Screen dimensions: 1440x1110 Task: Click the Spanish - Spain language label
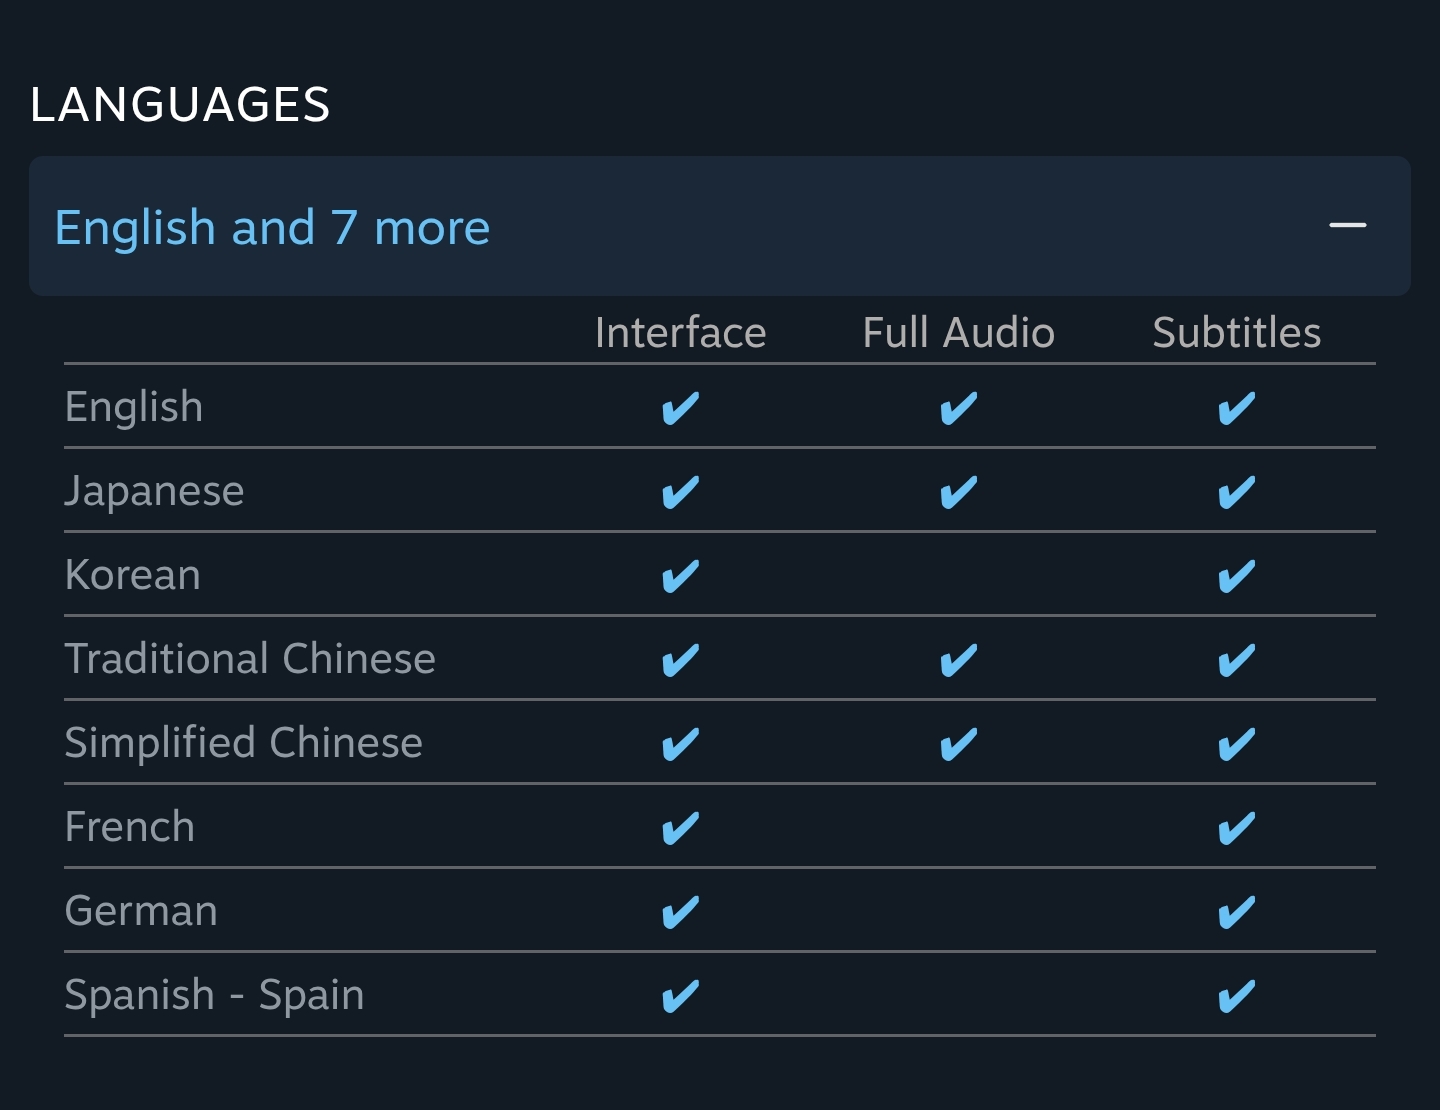coord(214,995)
